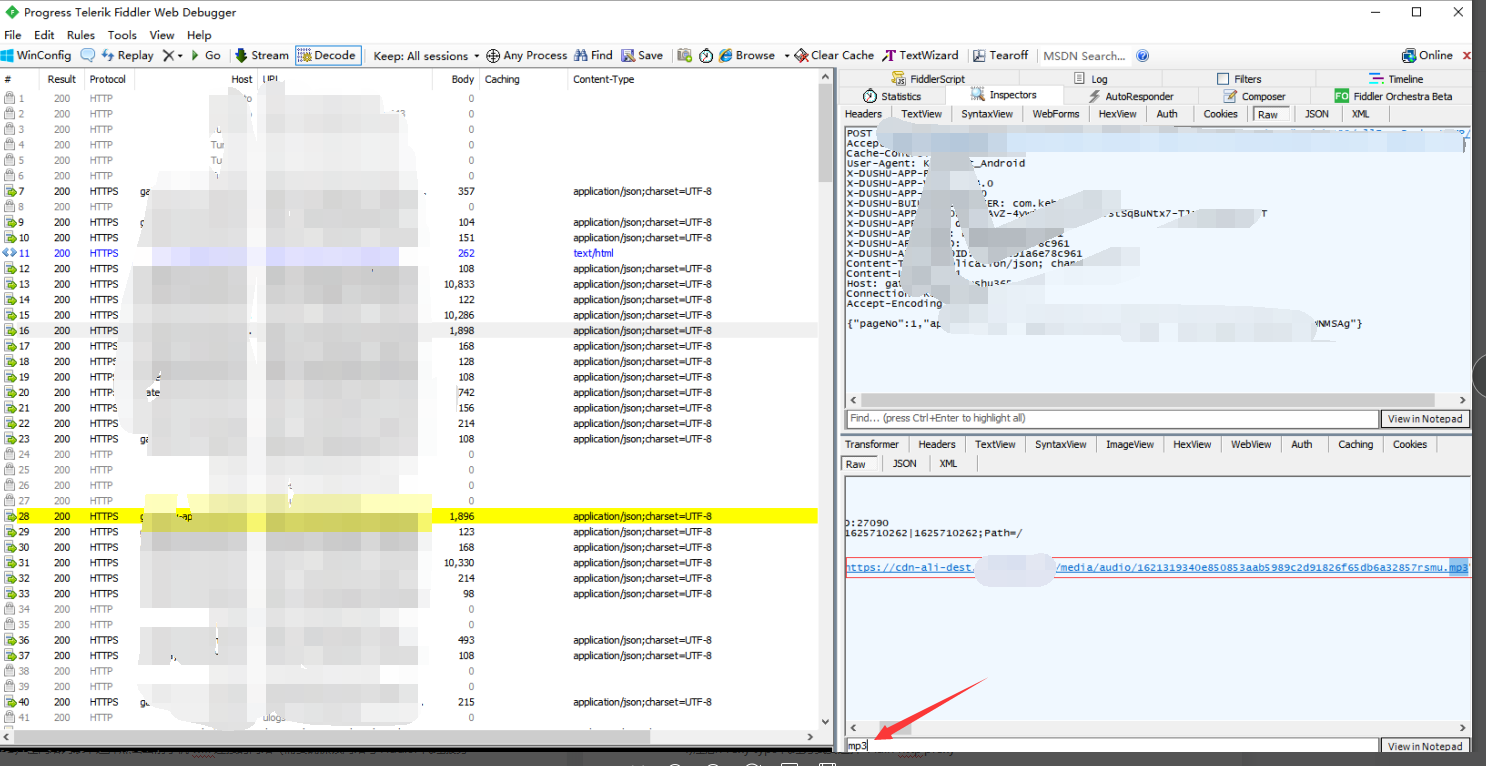
Task: Open the AutoResponder tab
Action: click(1130, 97)
